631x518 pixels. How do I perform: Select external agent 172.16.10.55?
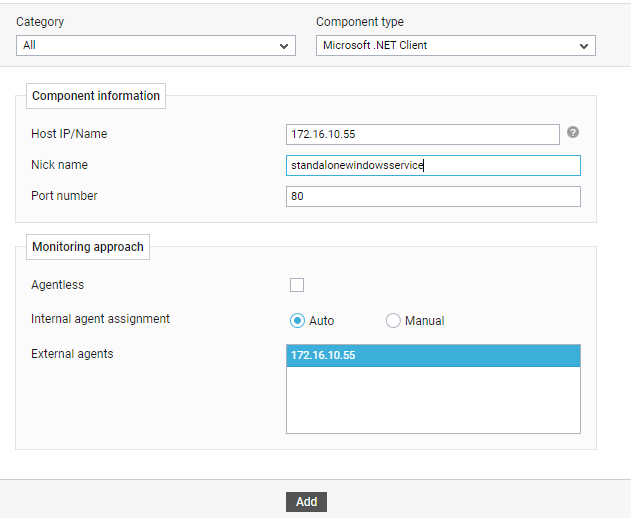(x=433, y=355)
